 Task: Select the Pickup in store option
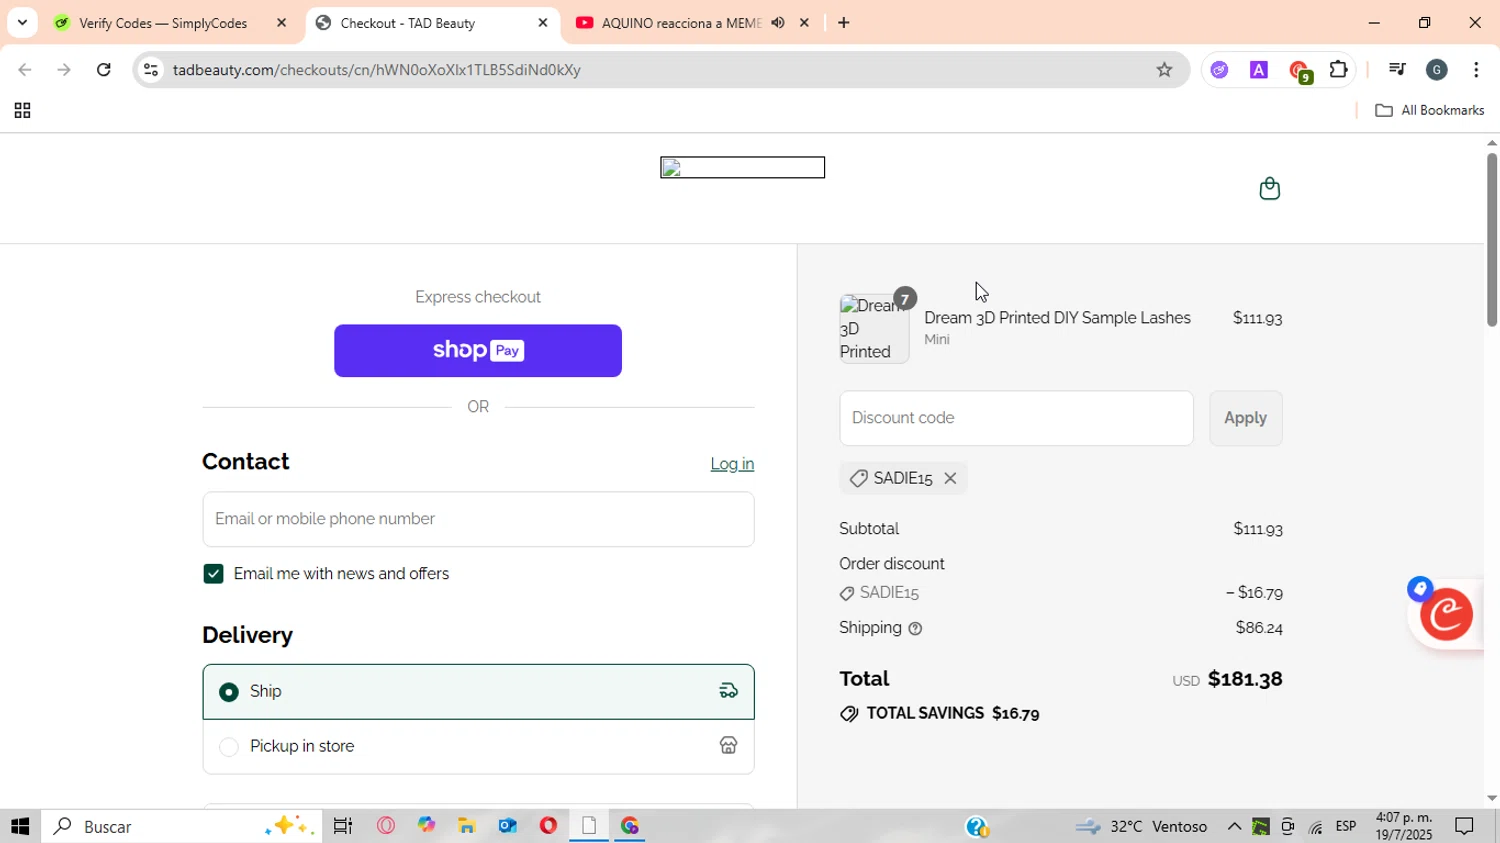click(478, 747)
